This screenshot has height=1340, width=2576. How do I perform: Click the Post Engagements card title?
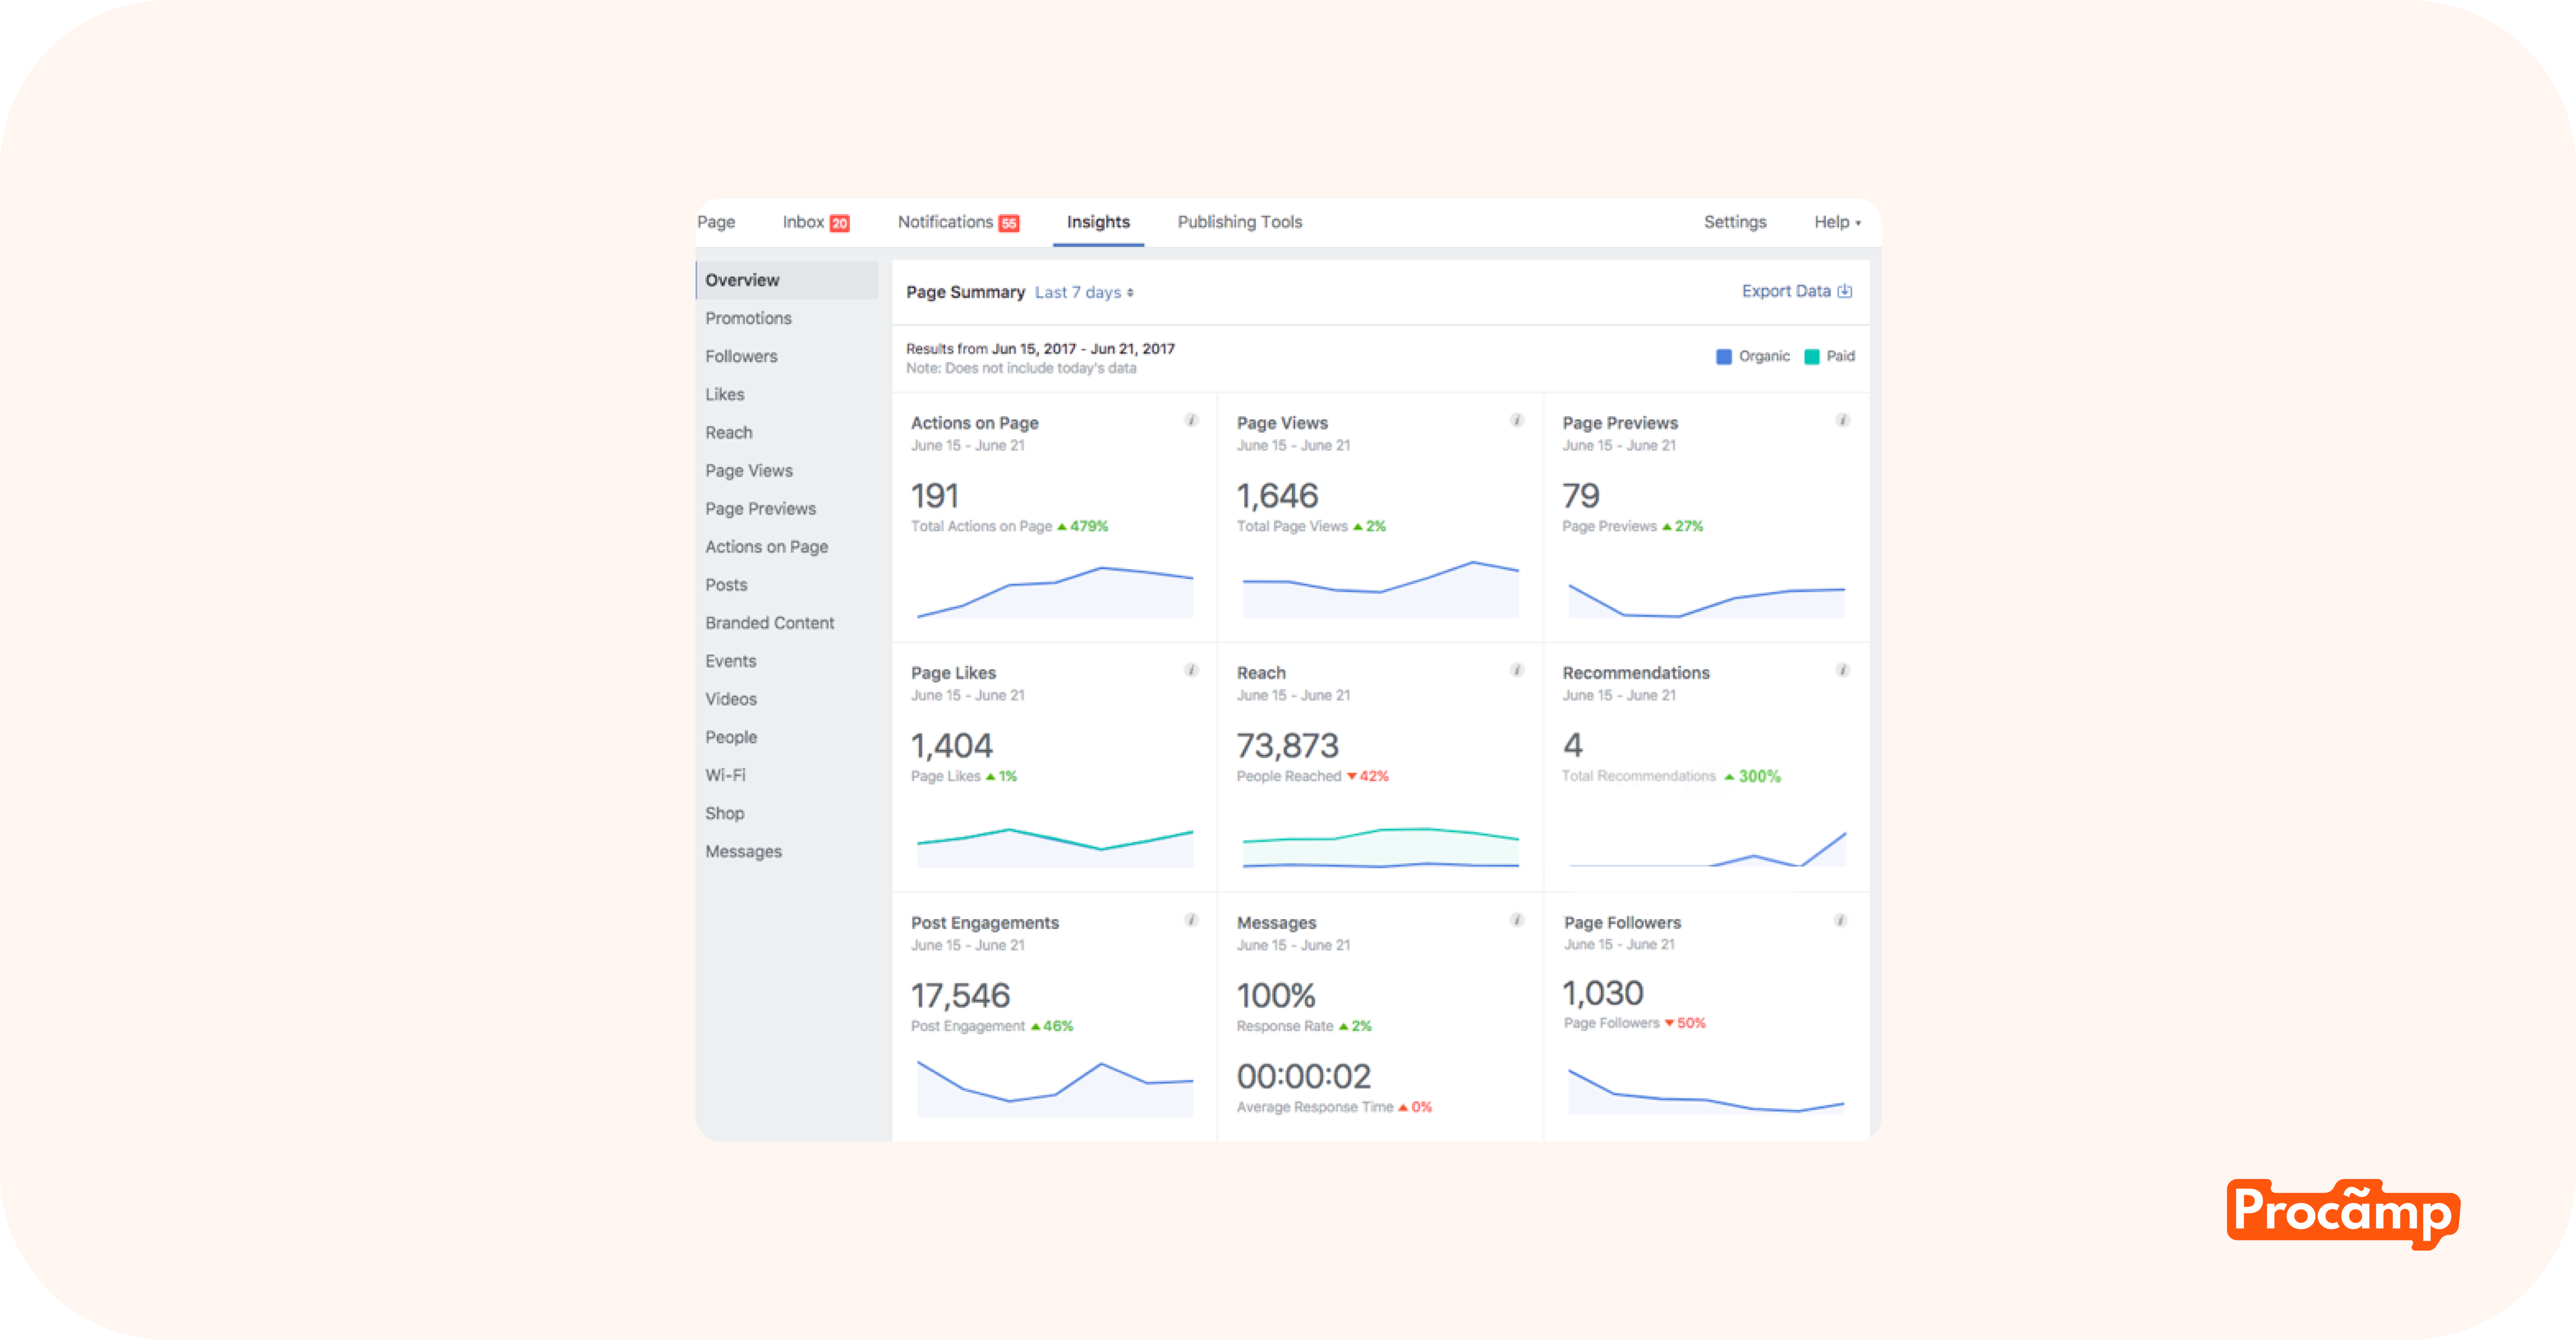[x=984, y=923]
